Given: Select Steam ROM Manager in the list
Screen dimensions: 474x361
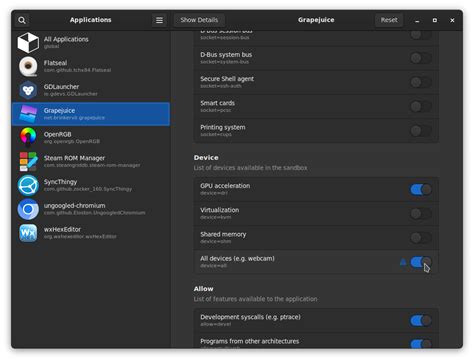Looking at the screenshot, I should tap(91, 162).
